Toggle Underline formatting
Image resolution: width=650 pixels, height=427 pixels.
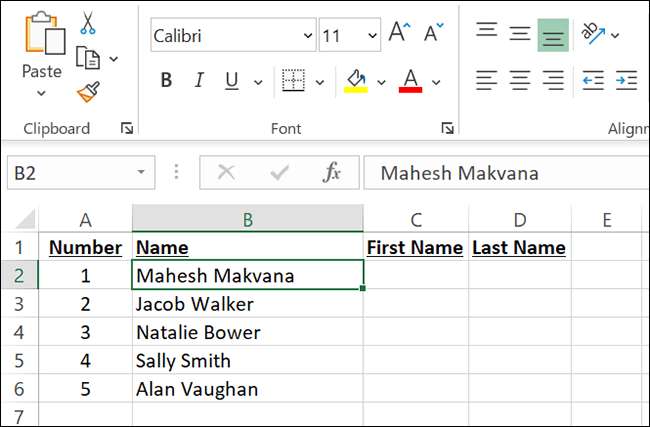[x=231, y=81]
